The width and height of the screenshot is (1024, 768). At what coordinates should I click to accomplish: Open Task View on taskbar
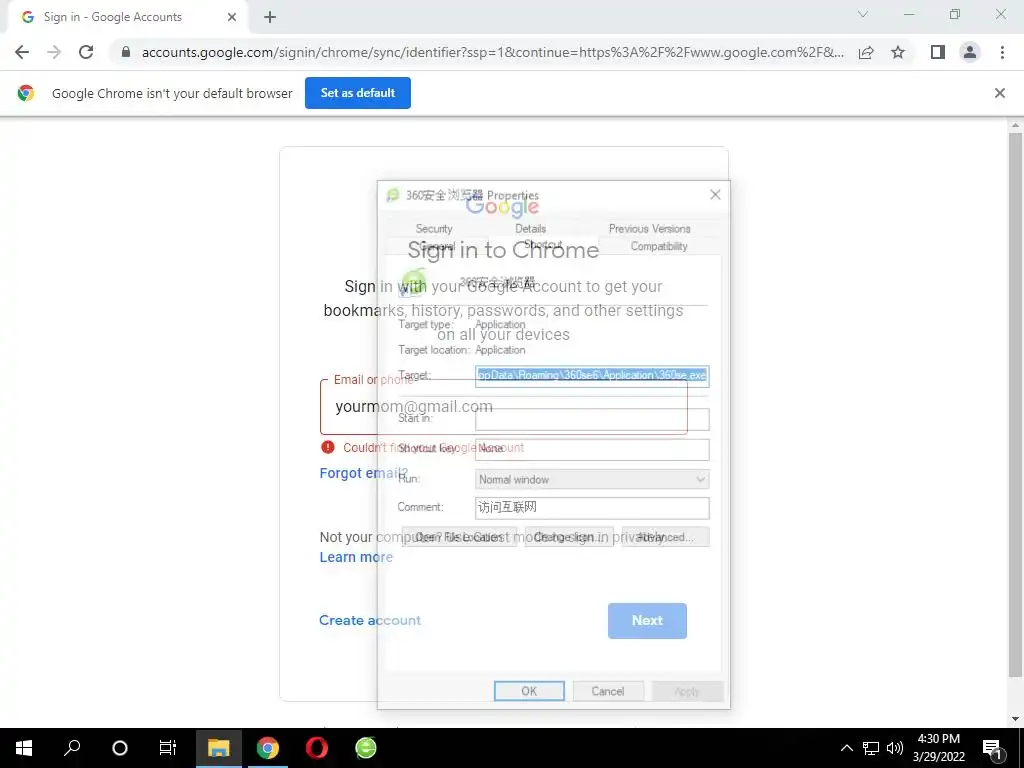click(x=168, y=748)
